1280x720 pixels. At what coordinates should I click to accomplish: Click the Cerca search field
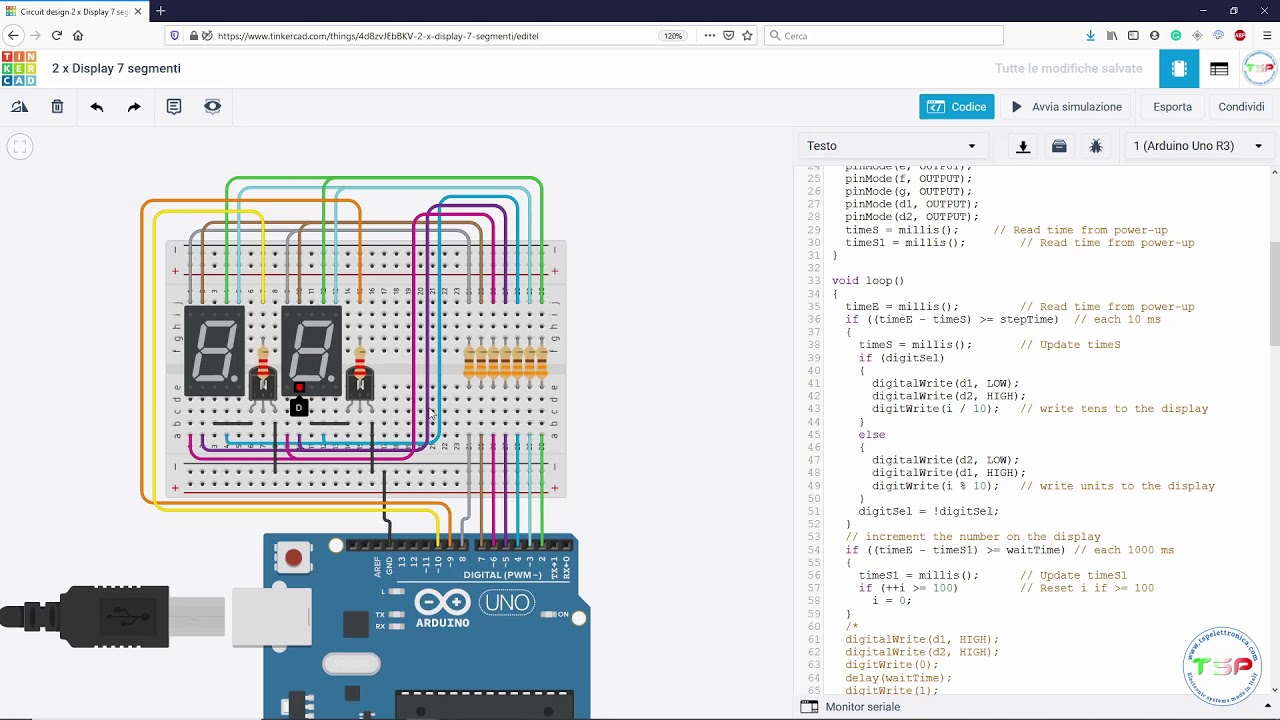pyautogui.click(x=884, y=36)
